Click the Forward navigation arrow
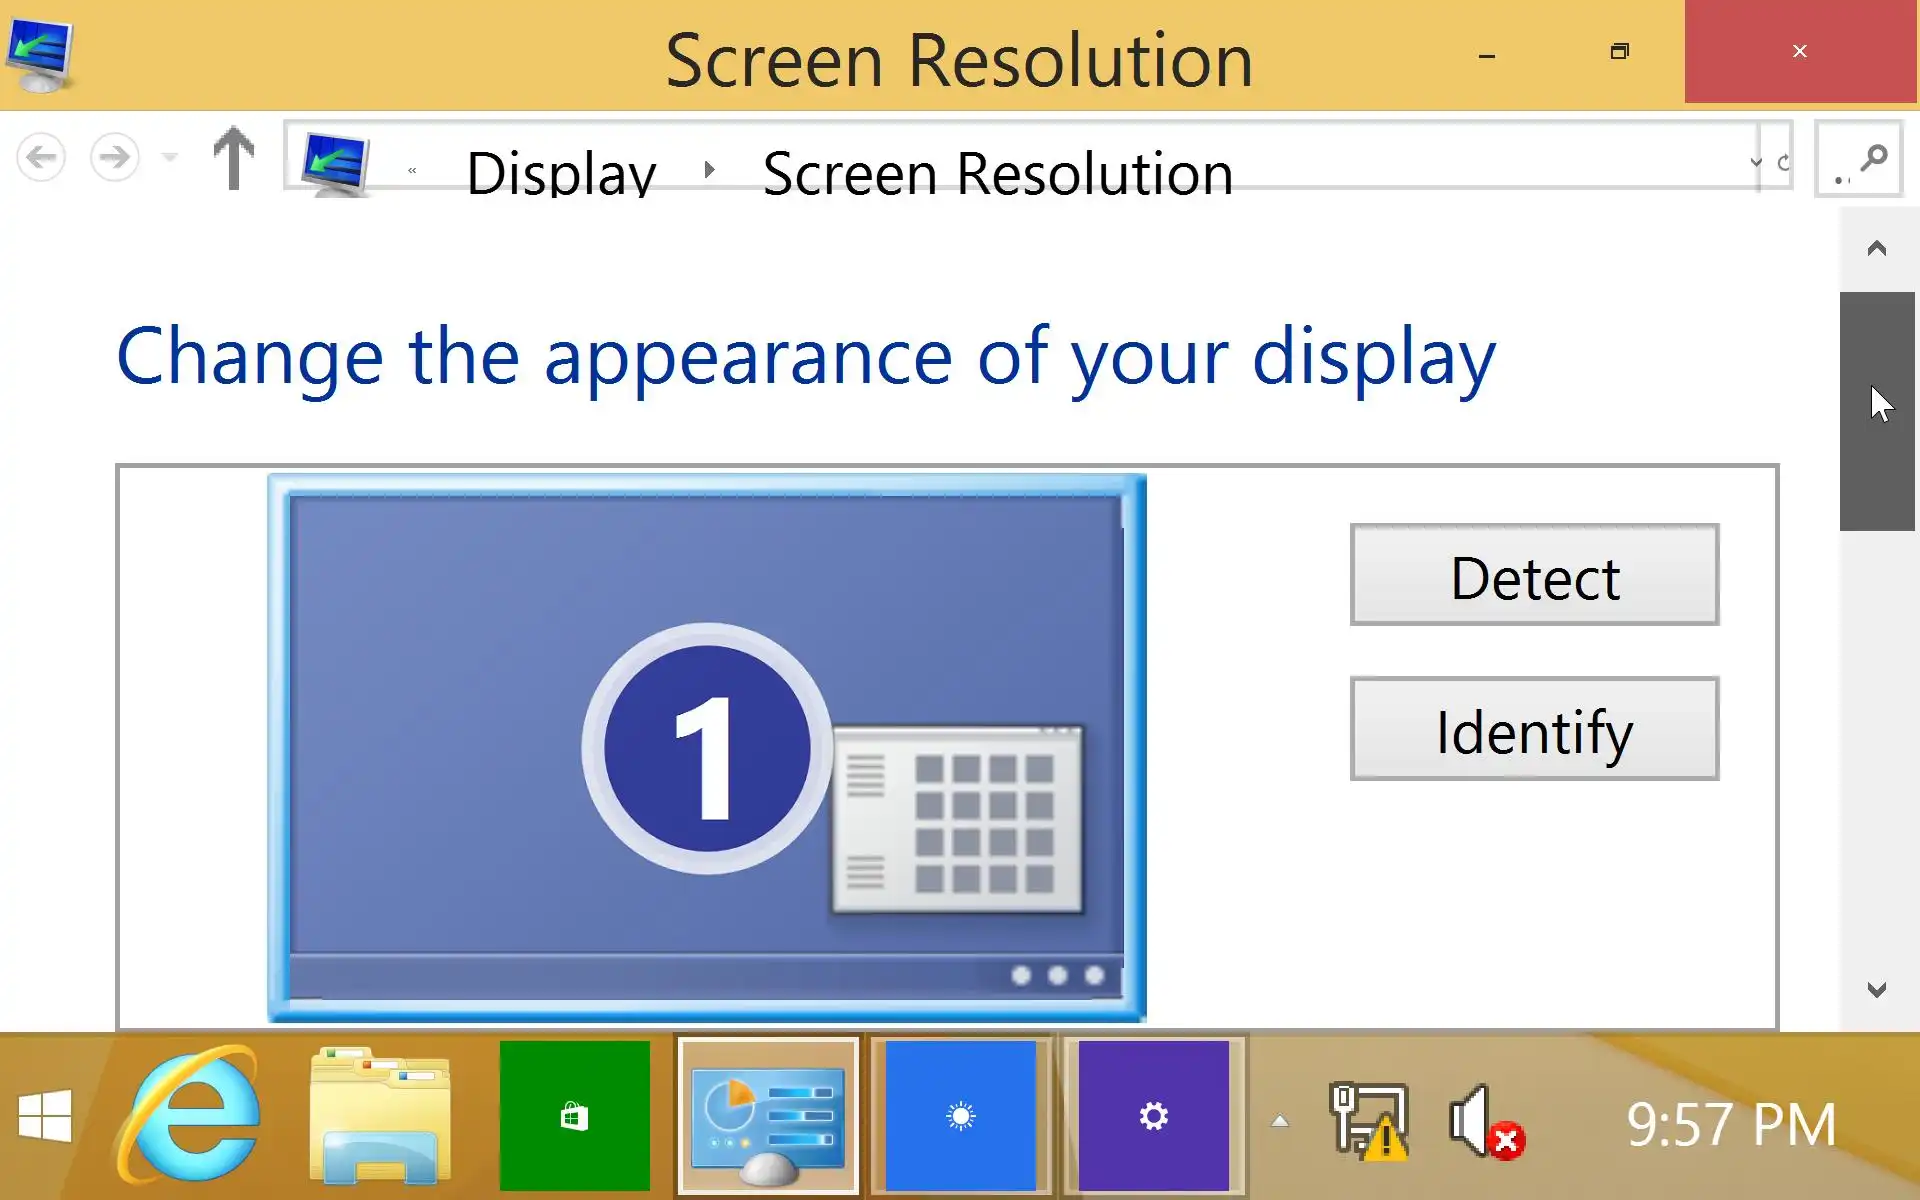Screen dimensions: 1920x1200 tap(114, 157)
